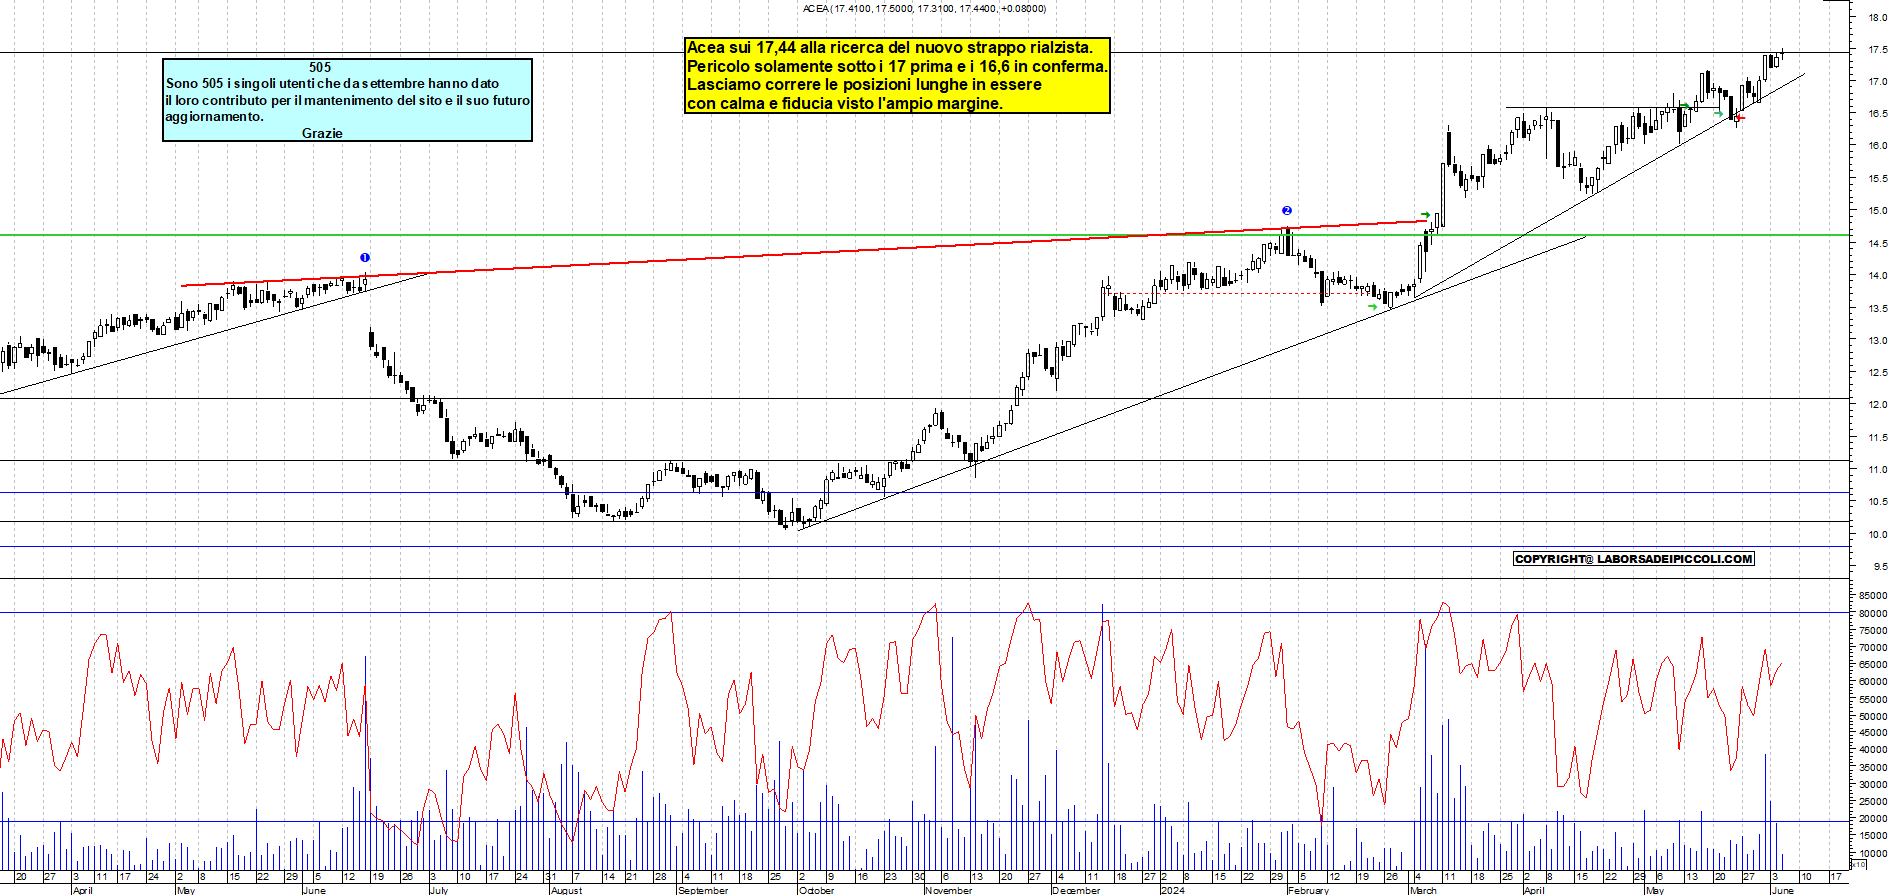Select the cyan 505 contributors note box
1890x895 pixels.
pyautogui.click(x=347, y=100)
